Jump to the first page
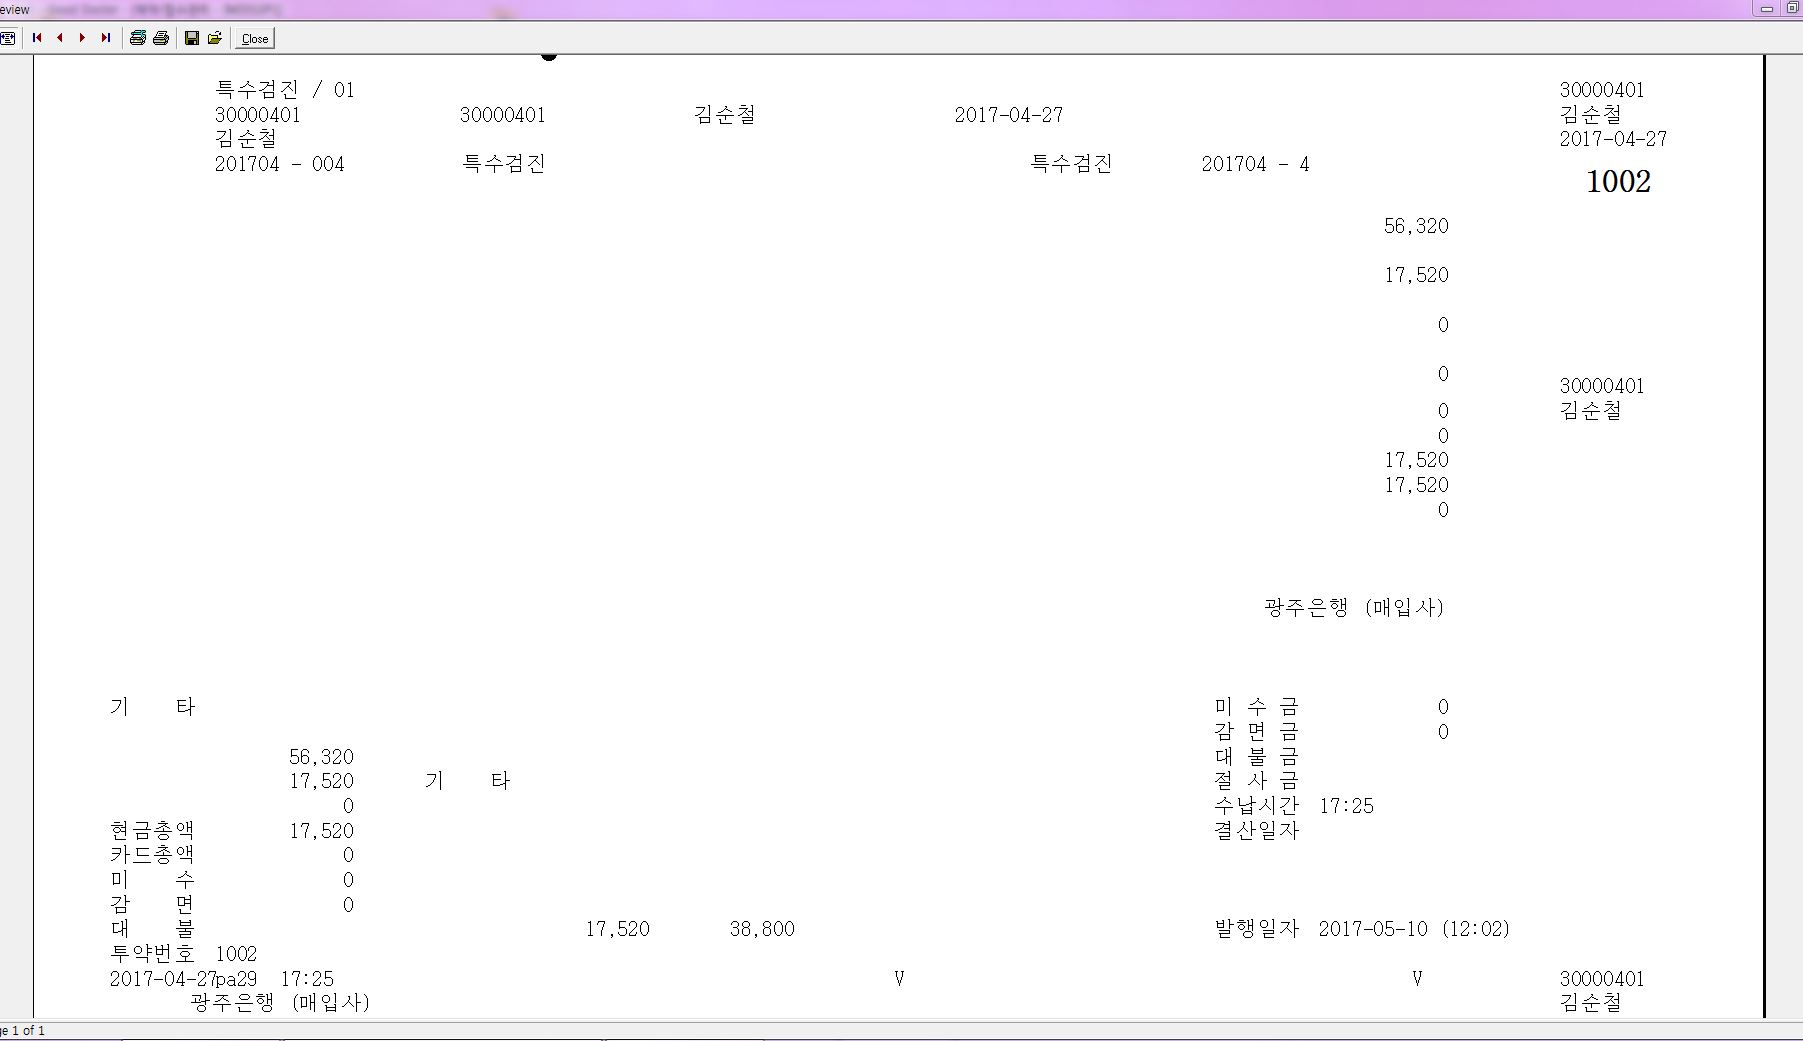The image size is (1803, 1041). [37, 38]
